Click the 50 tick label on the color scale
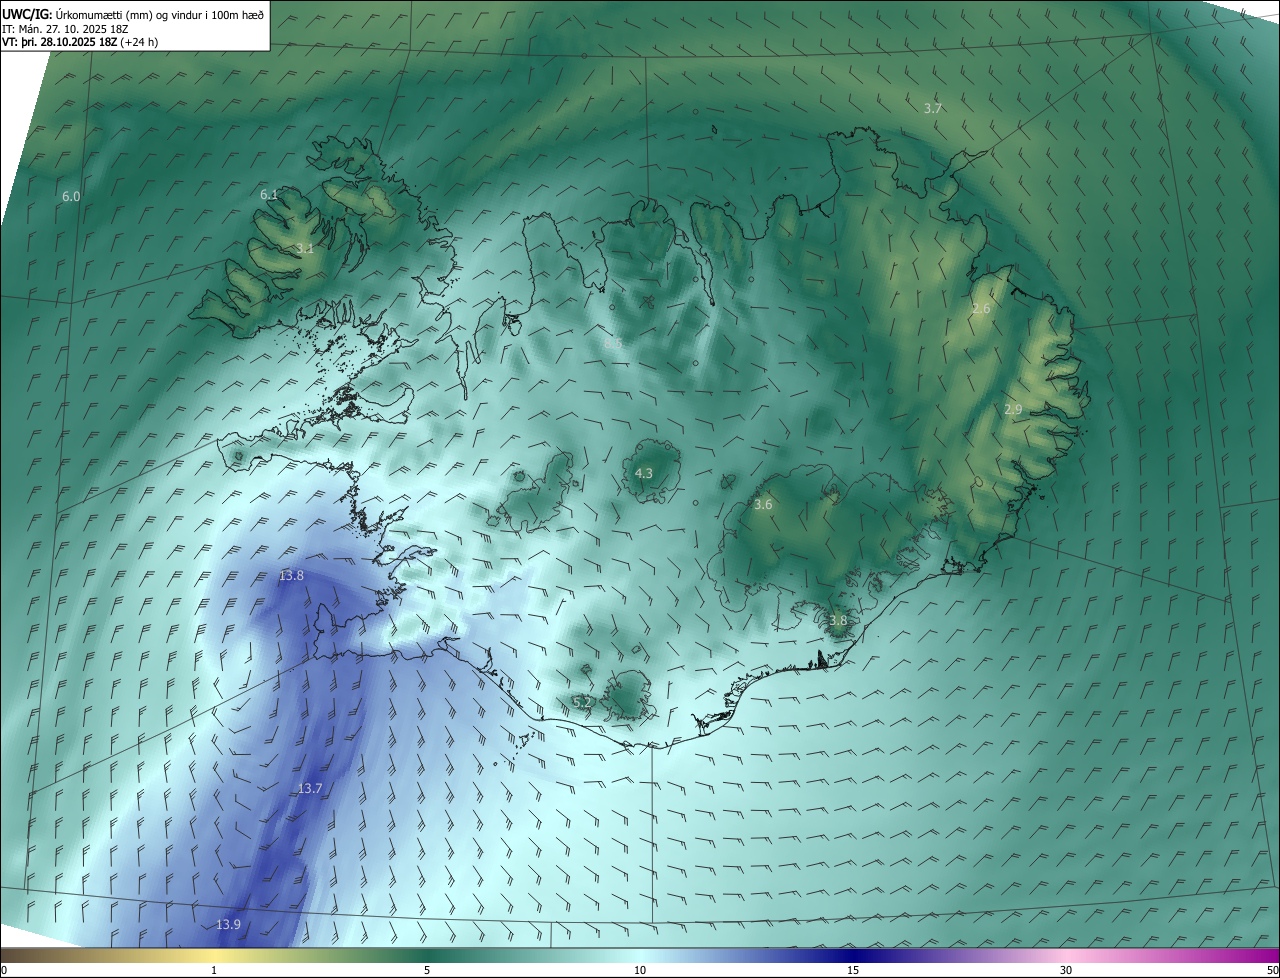Viewport: 1280px width, 978px height. coord(1272,970)
